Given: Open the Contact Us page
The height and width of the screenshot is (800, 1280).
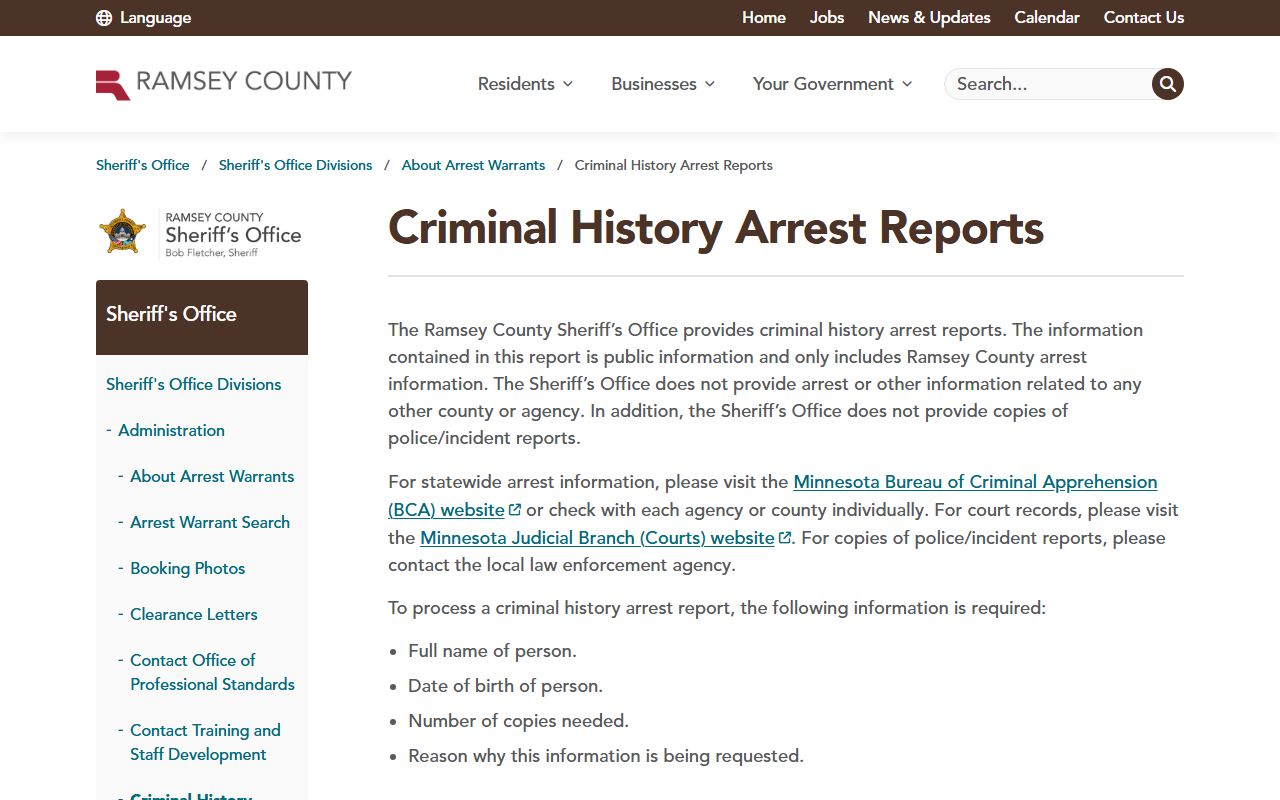Looking at the screenshot, I should point(1144,18).
